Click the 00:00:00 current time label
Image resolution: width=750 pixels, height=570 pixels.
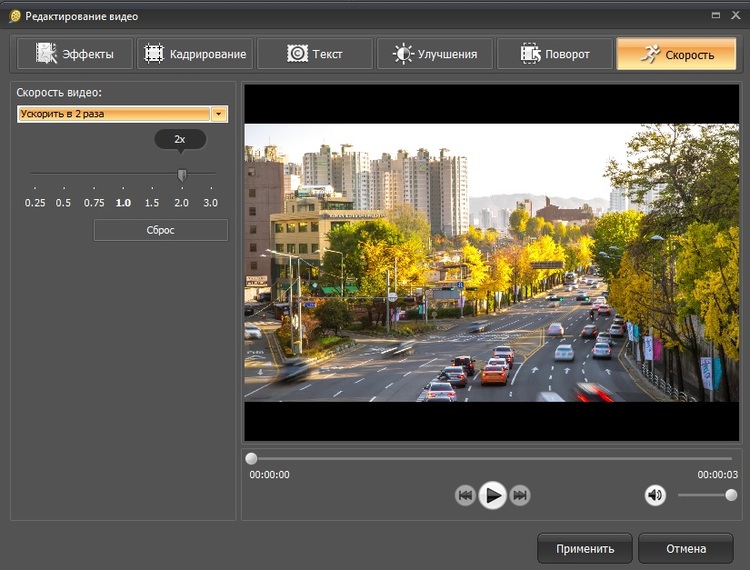point(269,475)
